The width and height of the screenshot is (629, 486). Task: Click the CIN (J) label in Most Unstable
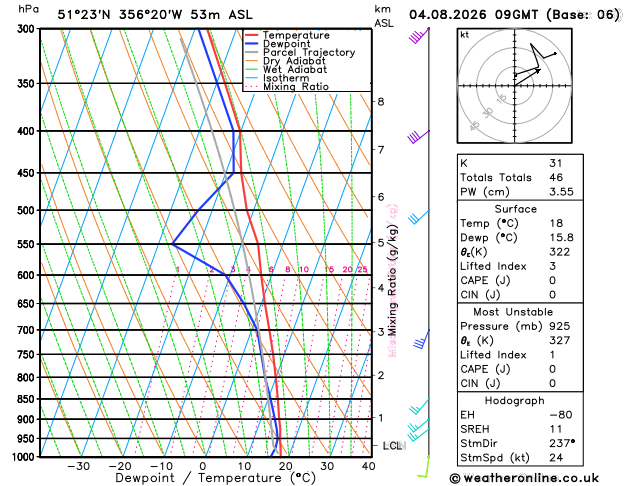[x=480, y=383]
